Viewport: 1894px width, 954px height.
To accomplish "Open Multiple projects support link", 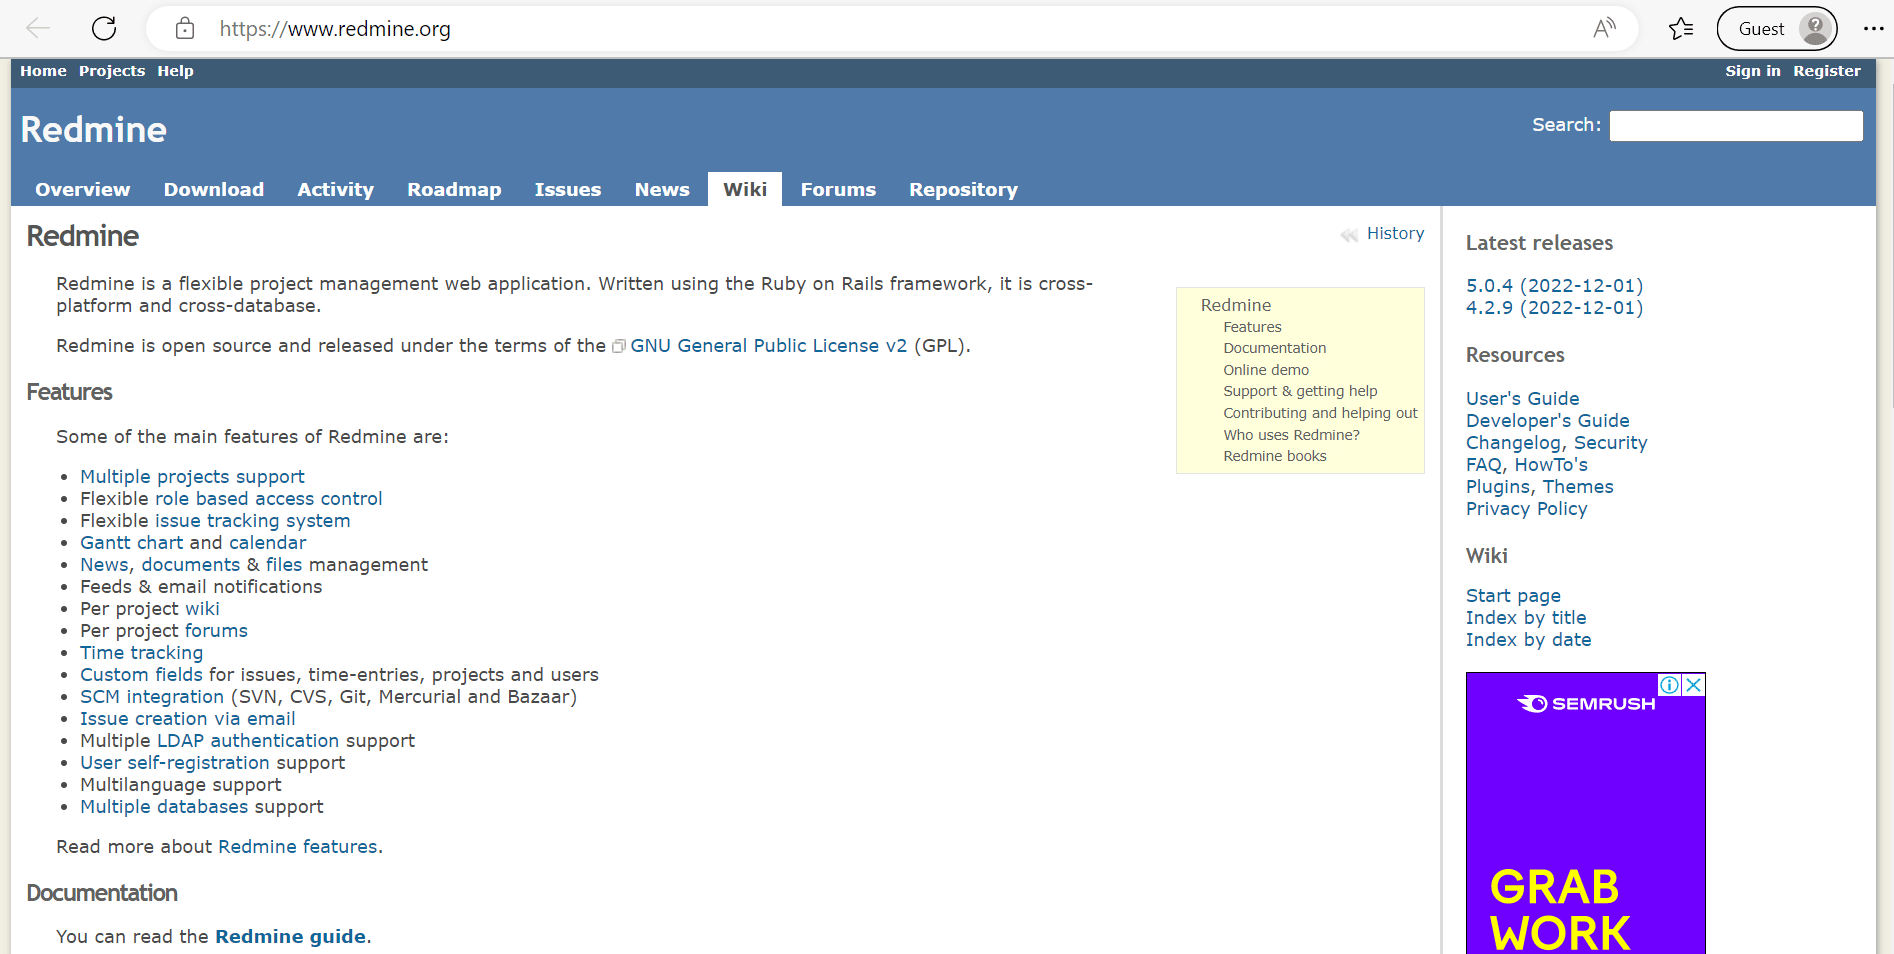I will [192, 477].
